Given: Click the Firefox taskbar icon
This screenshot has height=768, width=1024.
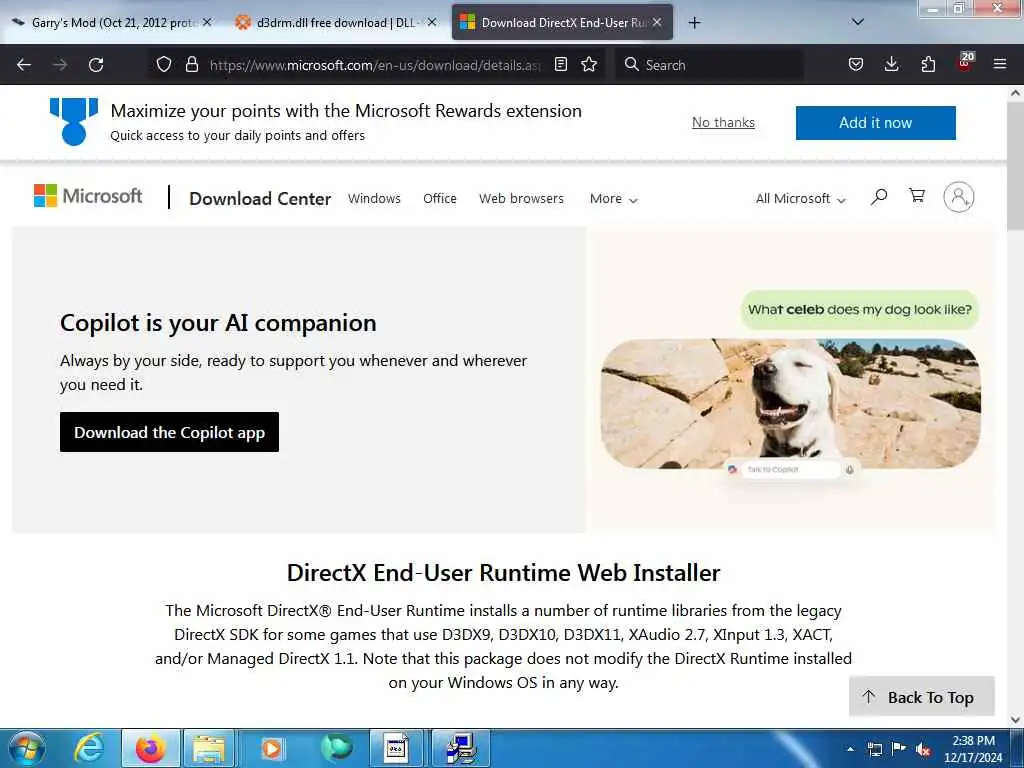Looking at the screenshot, I should click(x=150, y=748).
